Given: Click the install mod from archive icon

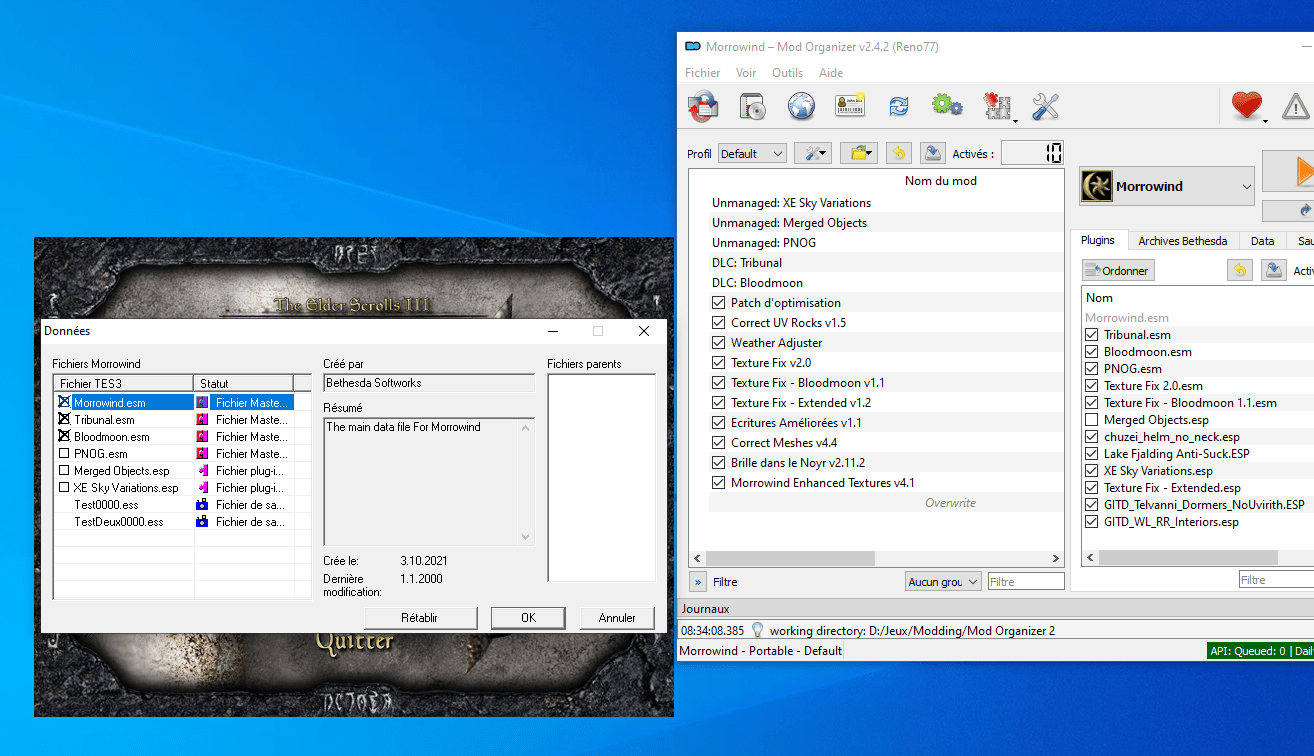Looking at the screenshot, I should [x=752, y=105].
